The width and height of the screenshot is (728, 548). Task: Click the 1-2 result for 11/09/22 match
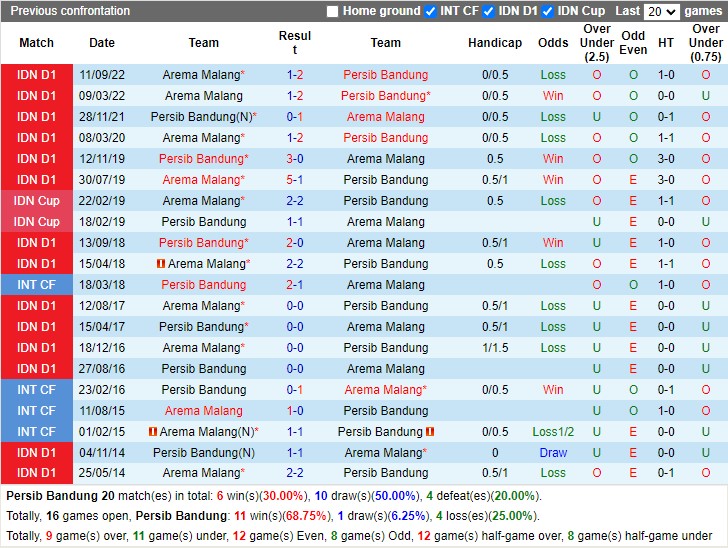point(295,75)
